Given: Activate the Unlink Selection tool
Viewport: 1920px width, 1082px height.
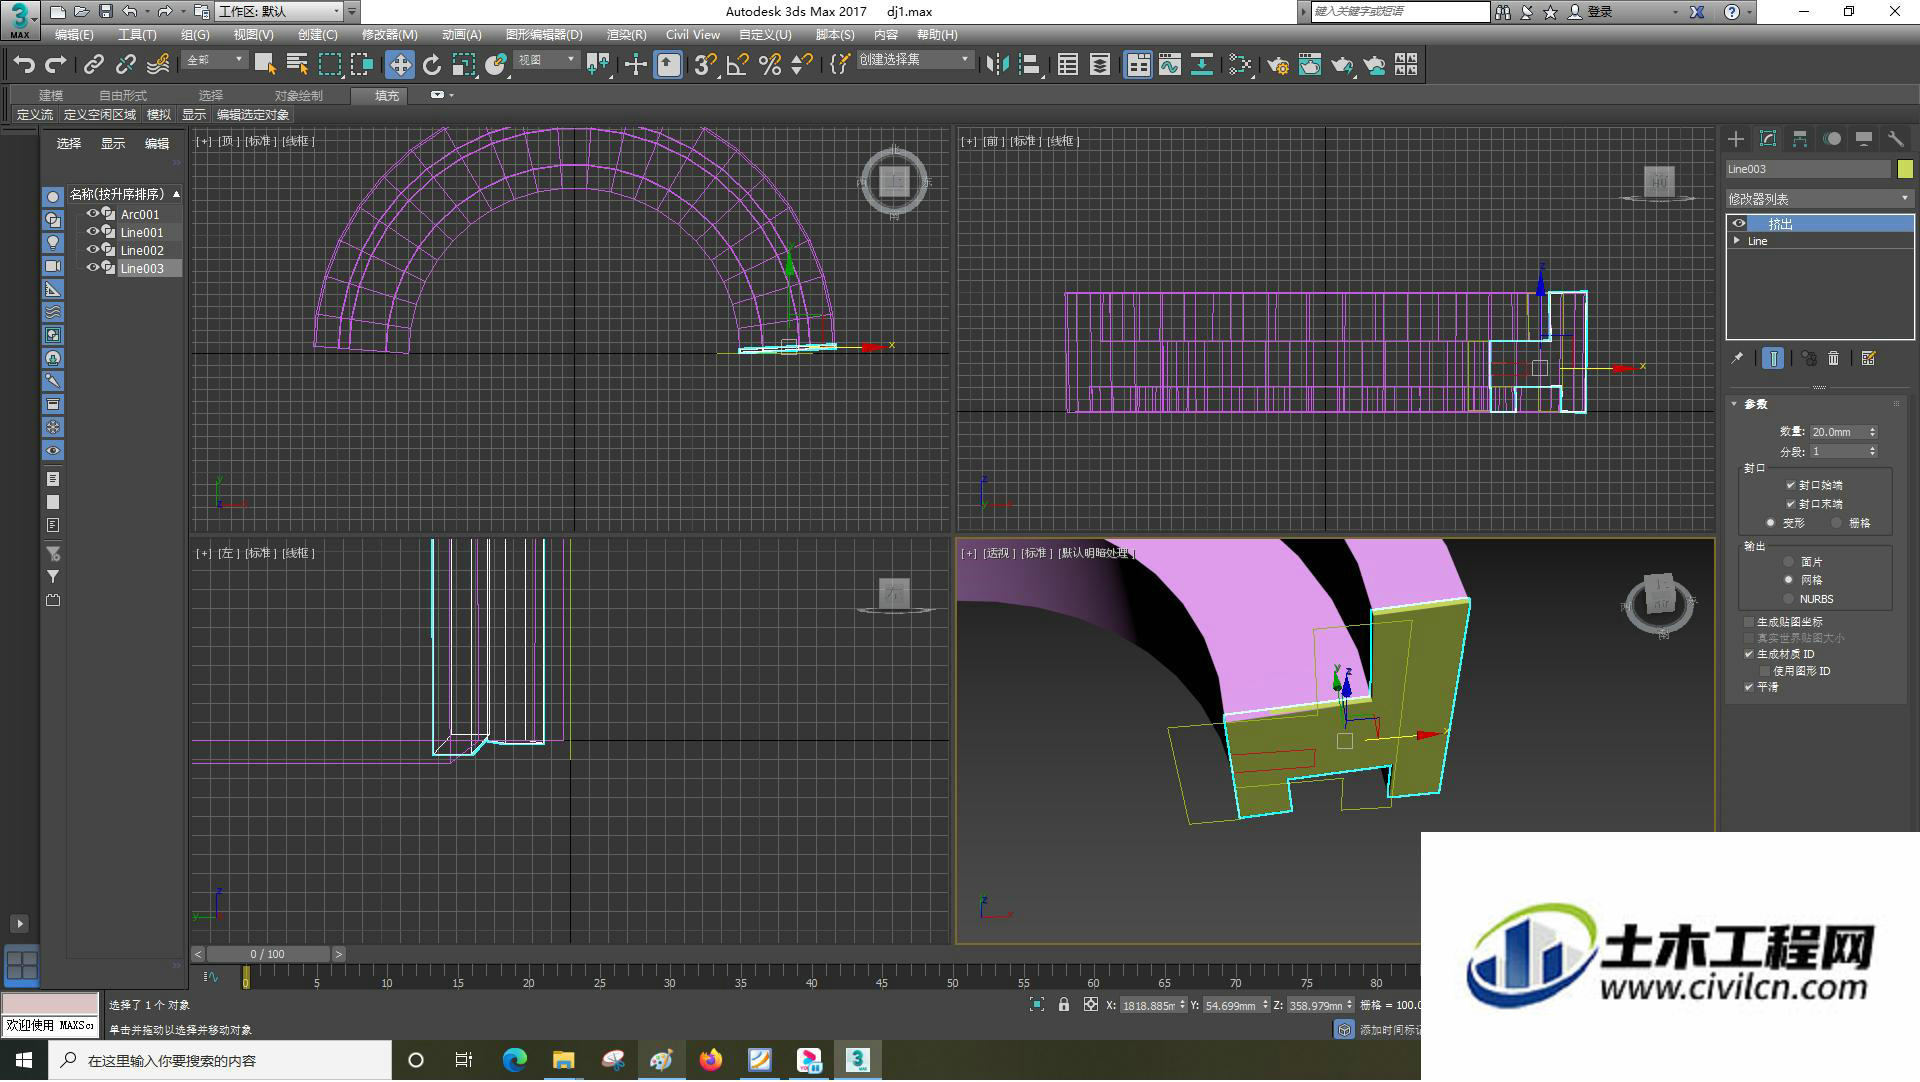Looking at the screenshot, I should (126, 65).
